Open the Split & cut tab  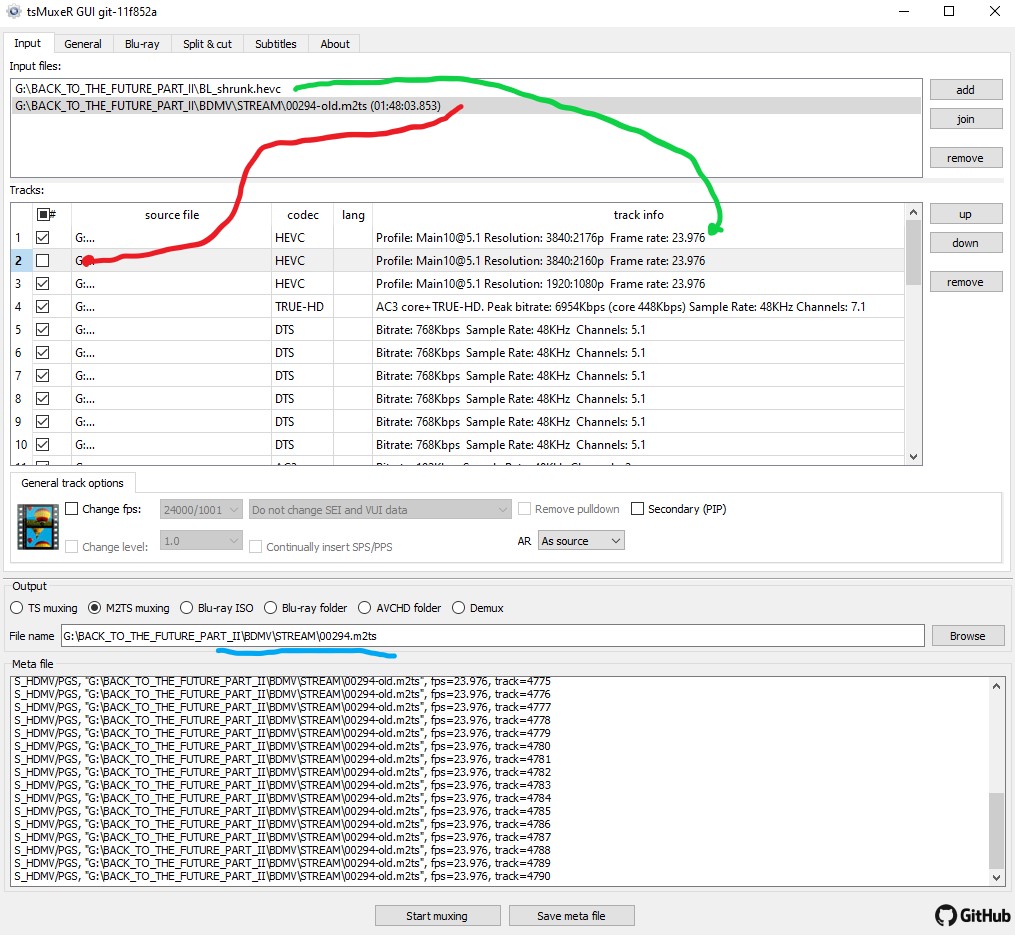tap(207, 44)
